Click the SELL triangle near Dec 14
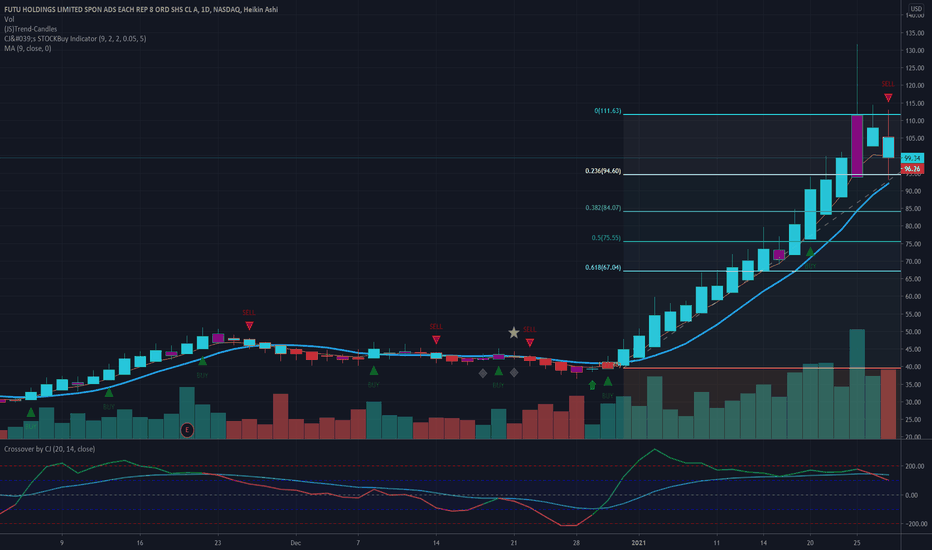 pyautogui.click(x=436, y=340)
